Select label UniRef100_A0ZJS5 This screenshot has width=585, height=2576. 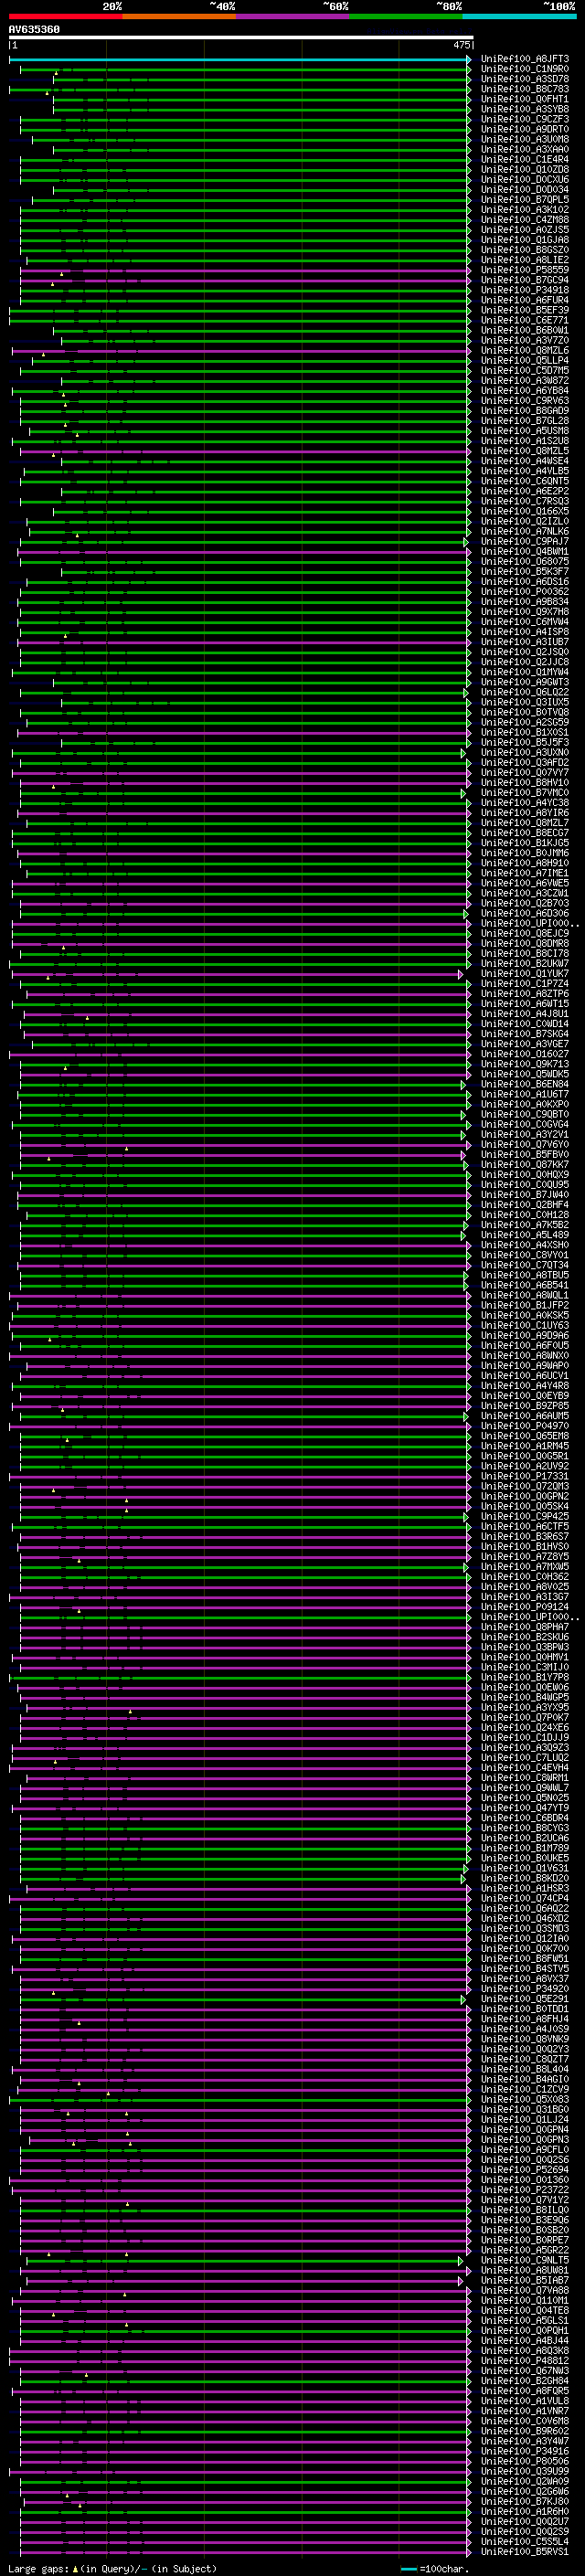point(525,230)
